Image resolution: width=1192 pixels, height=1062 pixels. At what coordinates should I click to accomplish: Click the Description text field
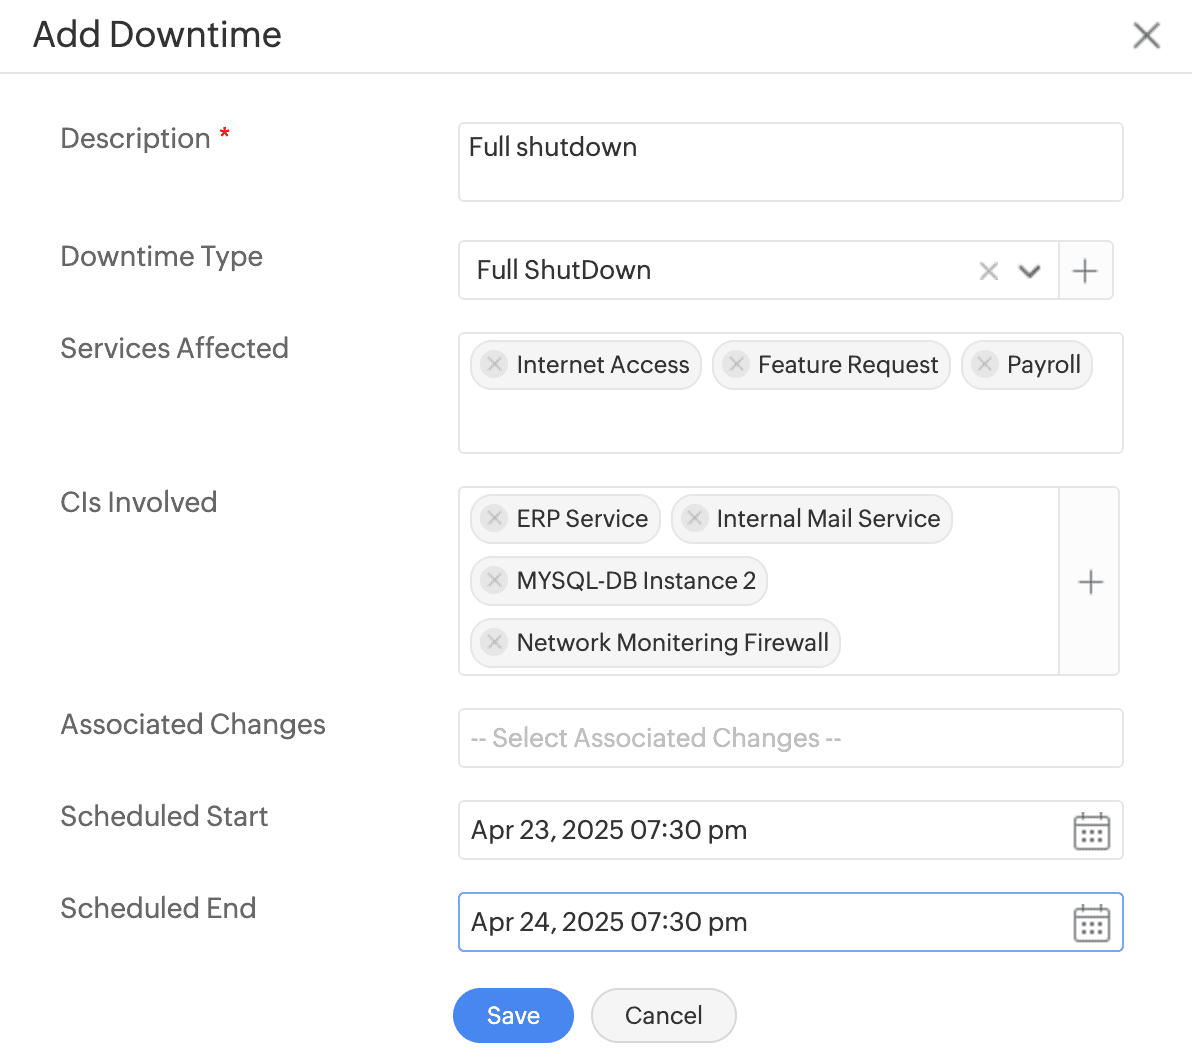point(790,162)
